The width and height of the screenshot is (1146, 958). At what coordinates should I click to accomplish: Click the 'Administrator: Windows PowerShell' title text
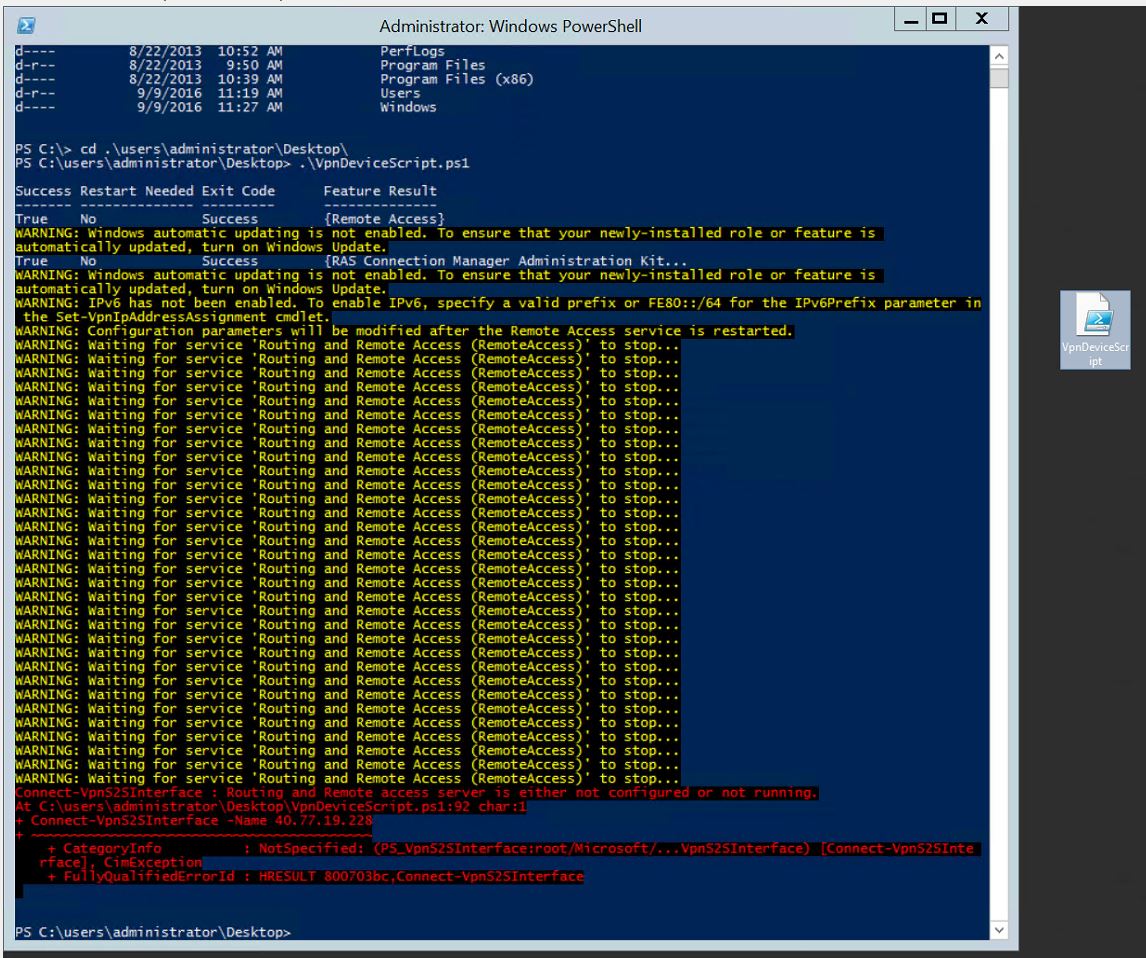click(x=510, y=26)
